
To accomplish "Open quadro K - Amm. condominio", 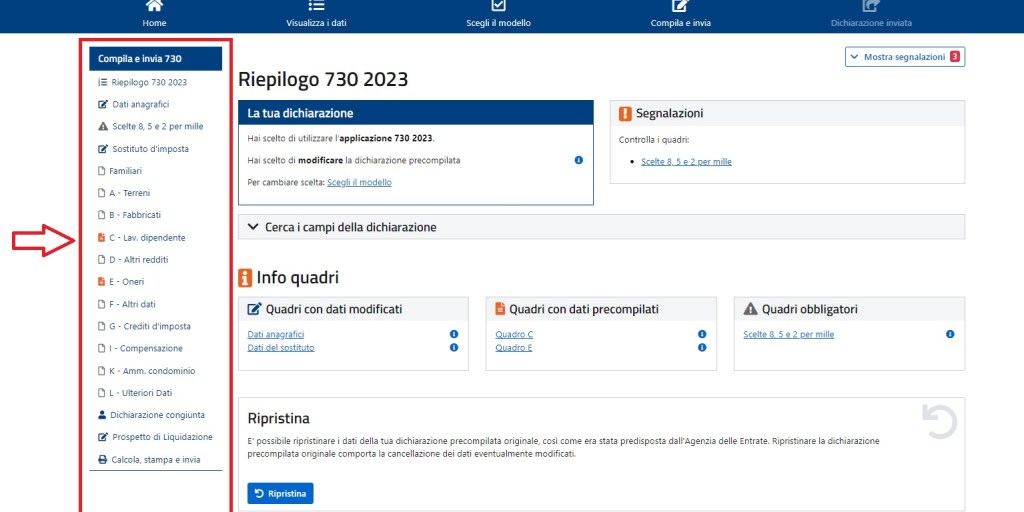I will (x=146, y=371).
